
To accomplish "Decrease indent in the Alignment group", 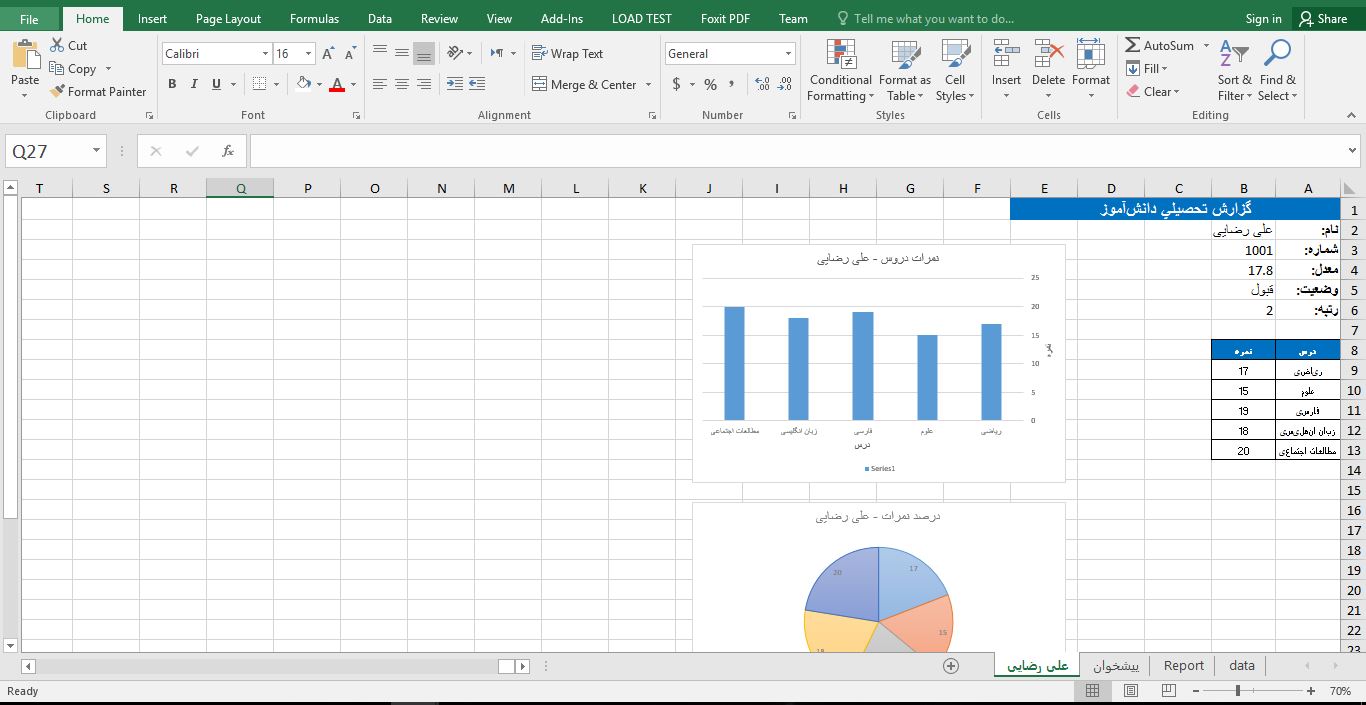I will click(455, 84).
